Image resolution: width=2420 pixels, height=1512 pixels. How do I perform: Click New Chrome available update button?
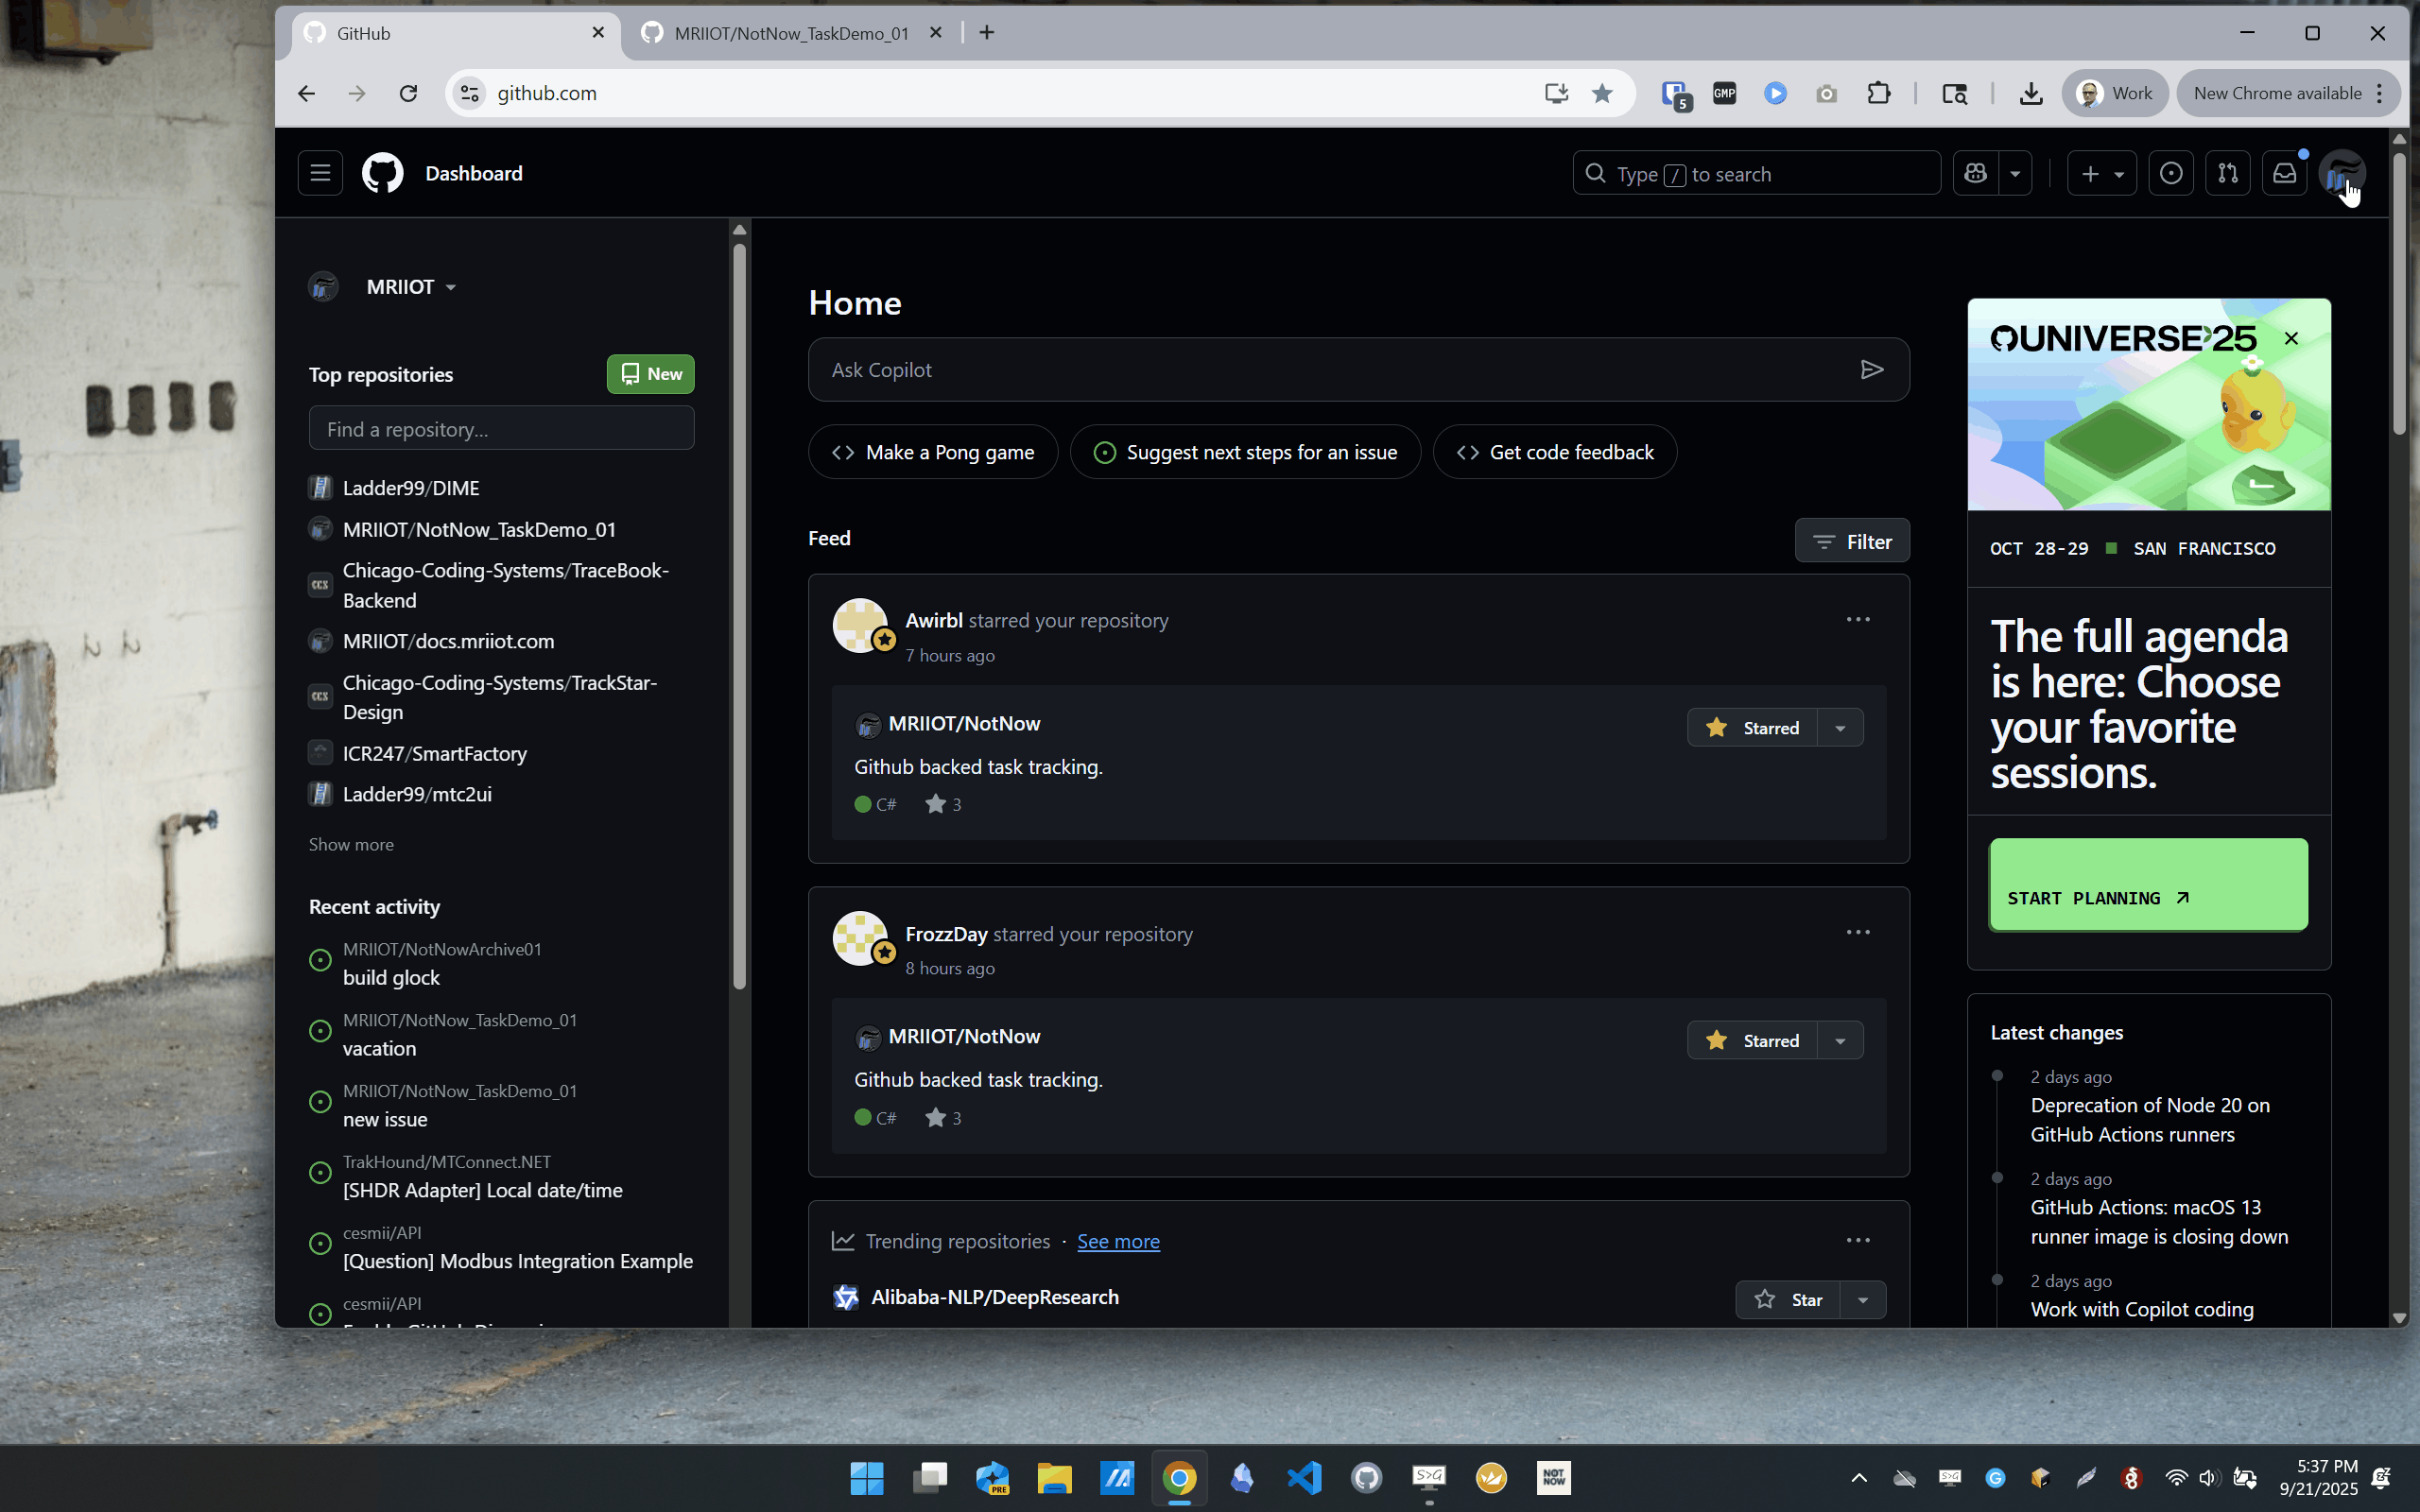coord(2287,93)
